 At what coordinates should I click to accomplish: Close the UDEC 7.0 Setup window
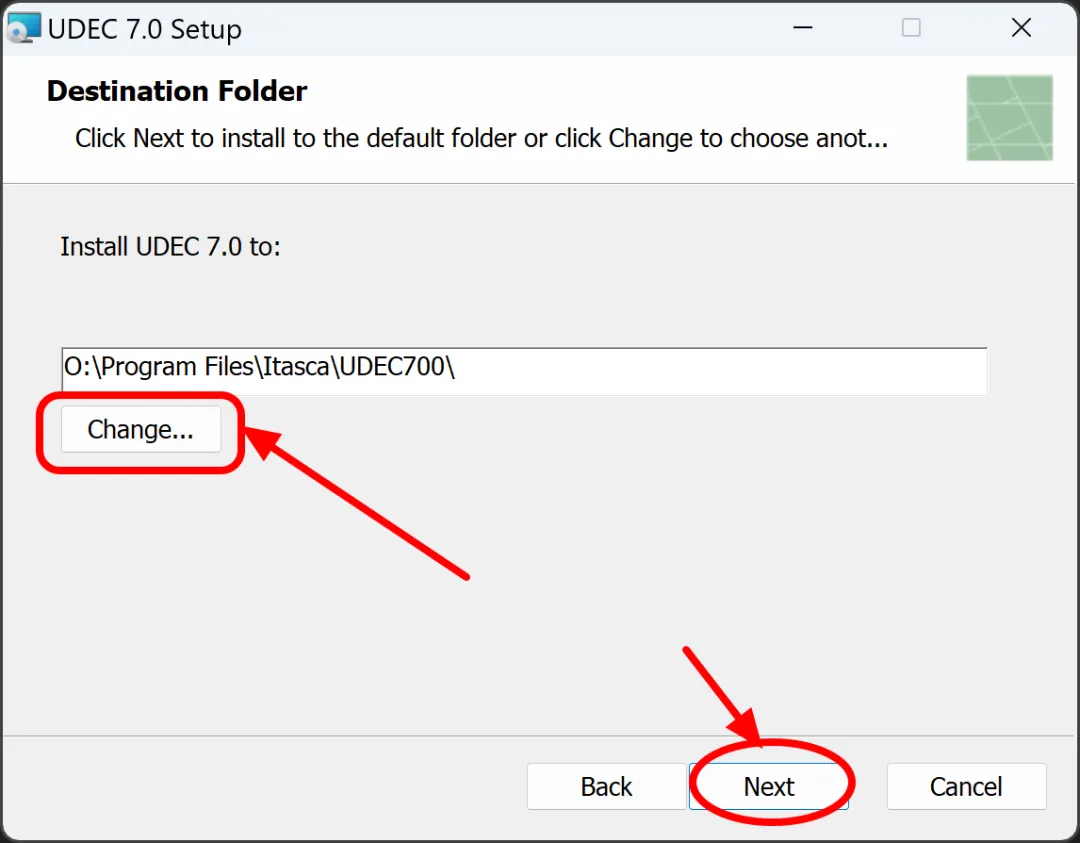coord(1021,28)
